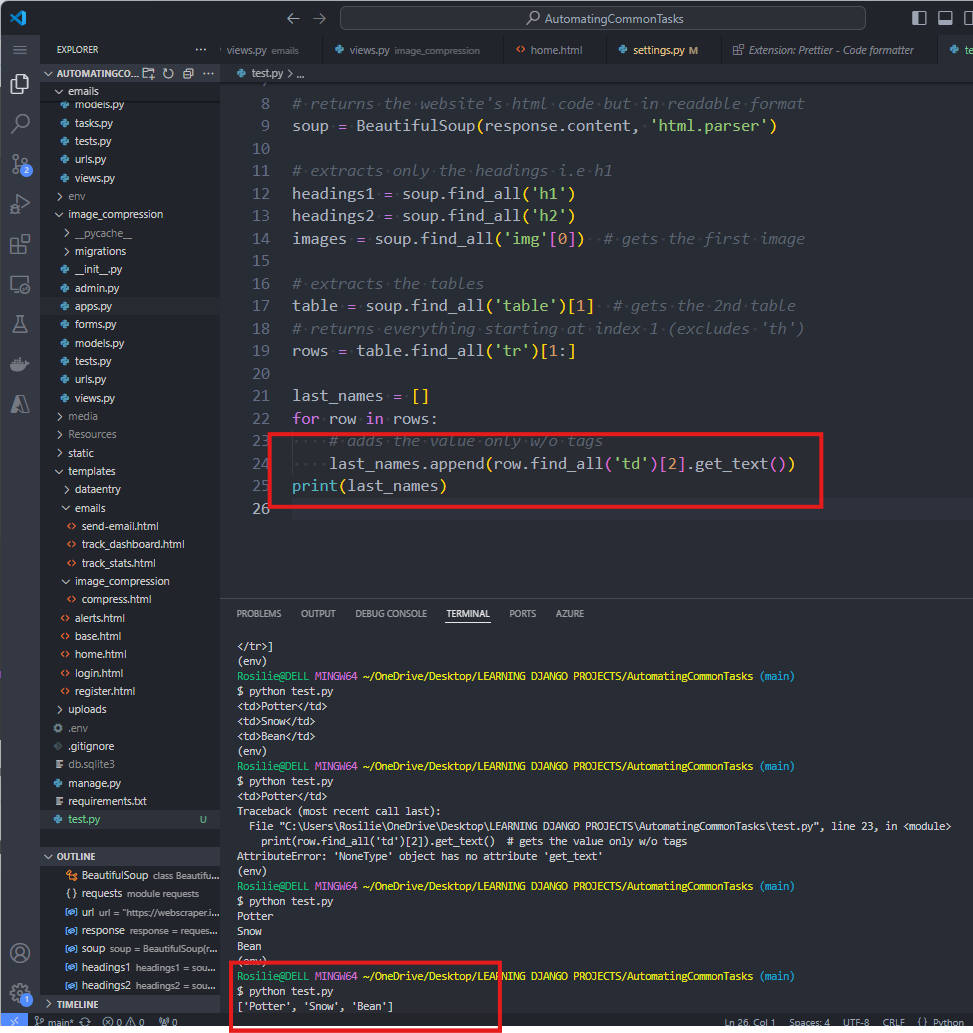Open the OUTPUT panel tab

point(318,613)
